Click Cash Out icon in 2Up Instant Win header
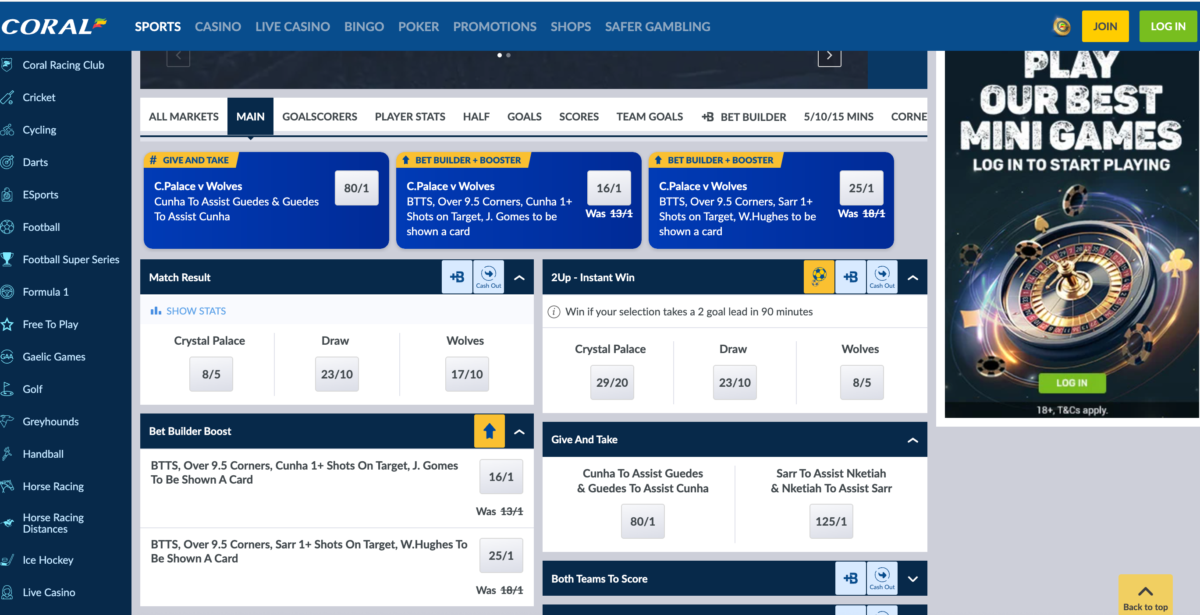1200x615 pixels. [x=882, y=277]
